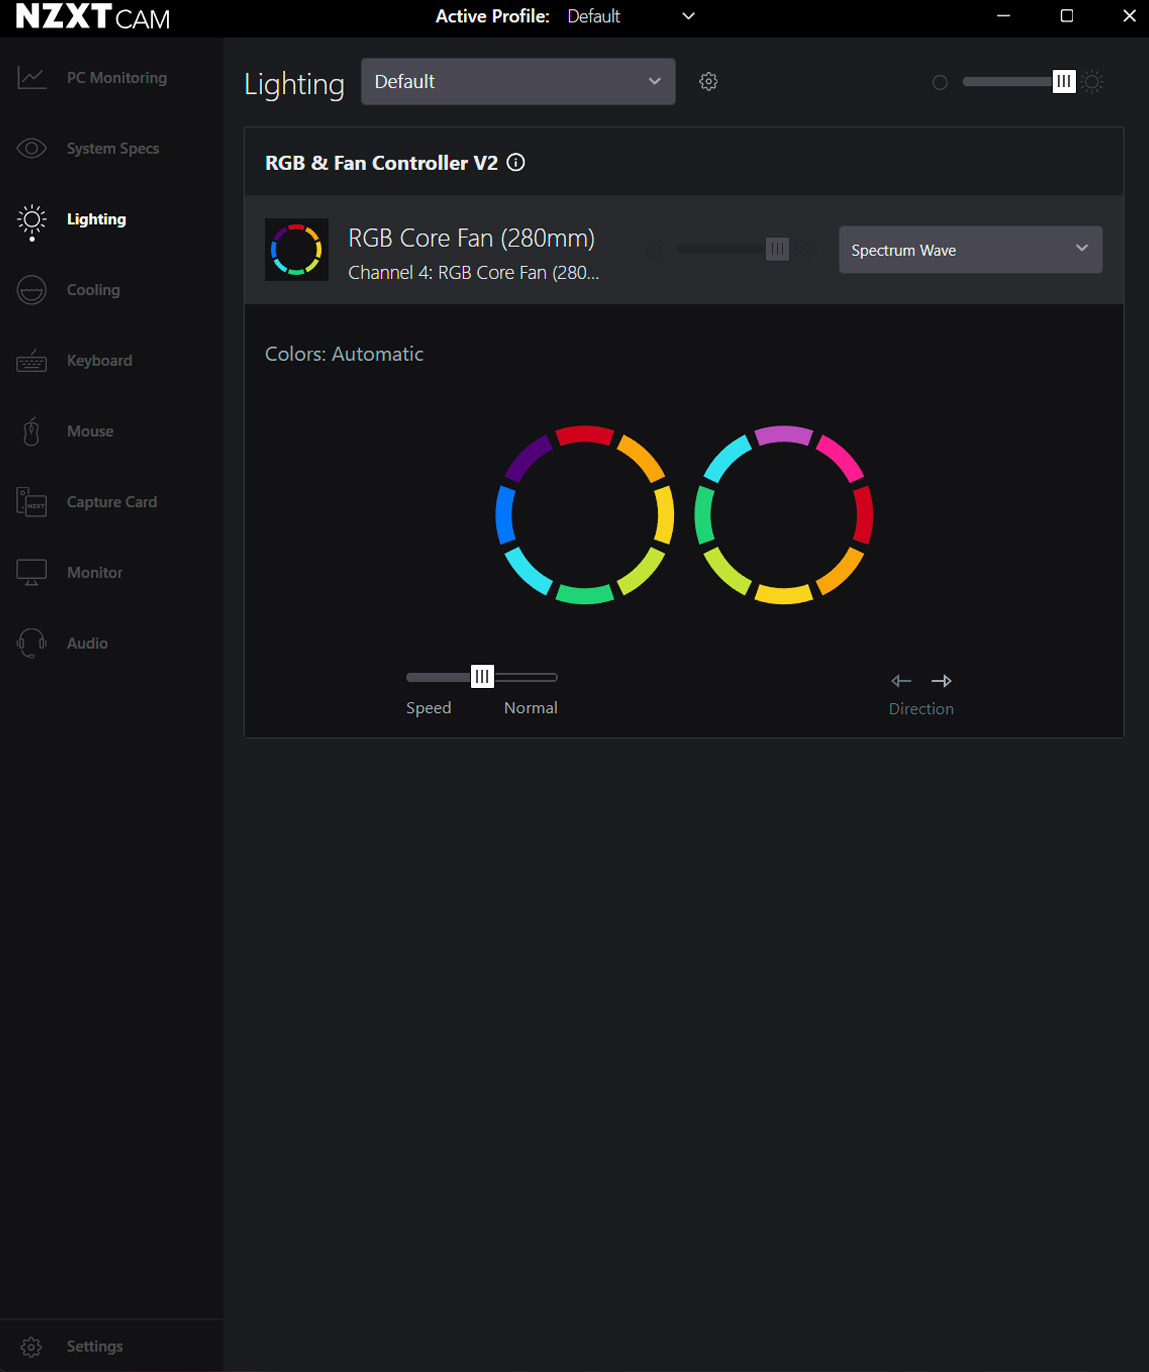Click the dim brightness circle icon
This screenshot has height=1372, width=1149.
(940, 82)
